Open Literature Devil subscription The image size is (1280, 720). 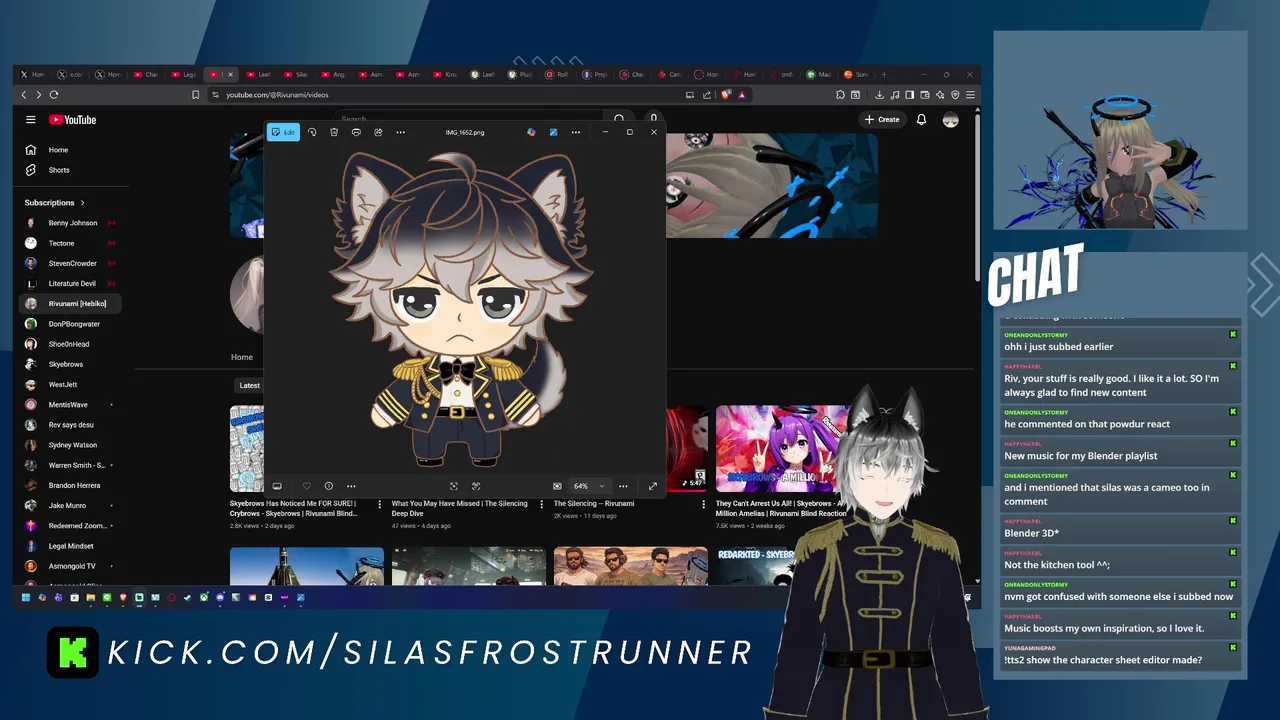coord(72,283)
